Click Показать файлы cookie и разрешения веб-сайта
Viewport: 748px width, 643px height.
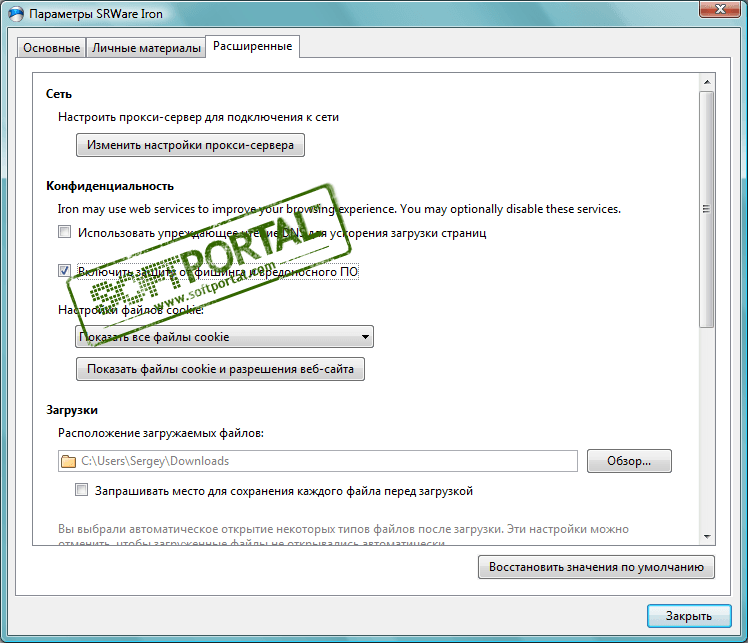(x=220, y=369)
